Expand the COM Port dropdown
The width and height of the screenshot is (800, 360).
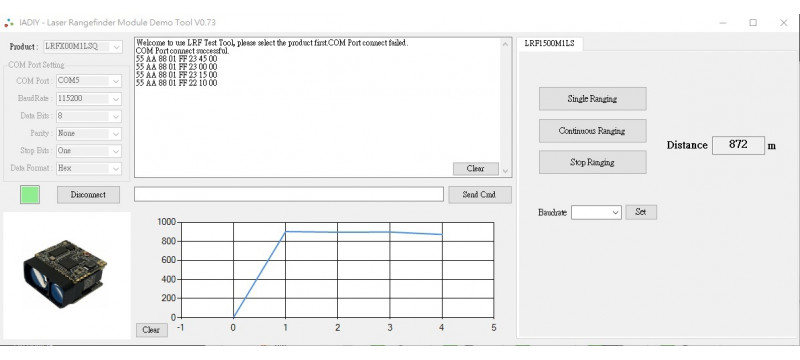[x=89, y=81]
